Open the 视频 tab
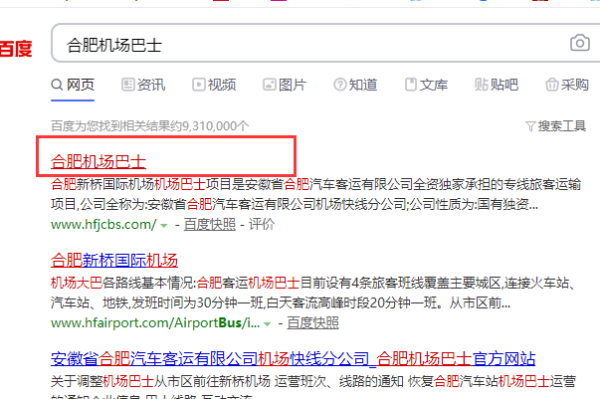This screenshot has width=600, height=399. click(214, 85)
